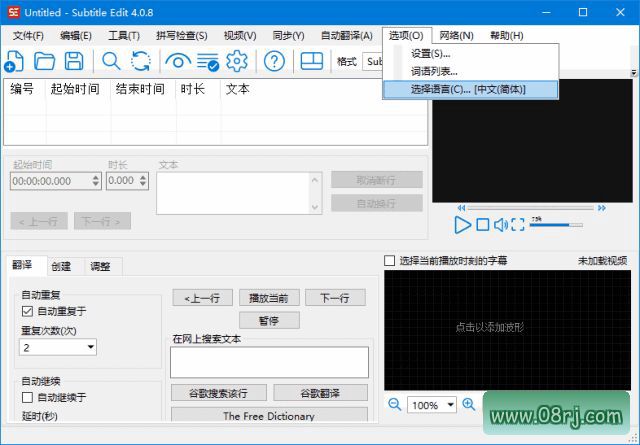Click the 下一行 button in translate panel
Screen dimensions: 640x445
(335, 298)
